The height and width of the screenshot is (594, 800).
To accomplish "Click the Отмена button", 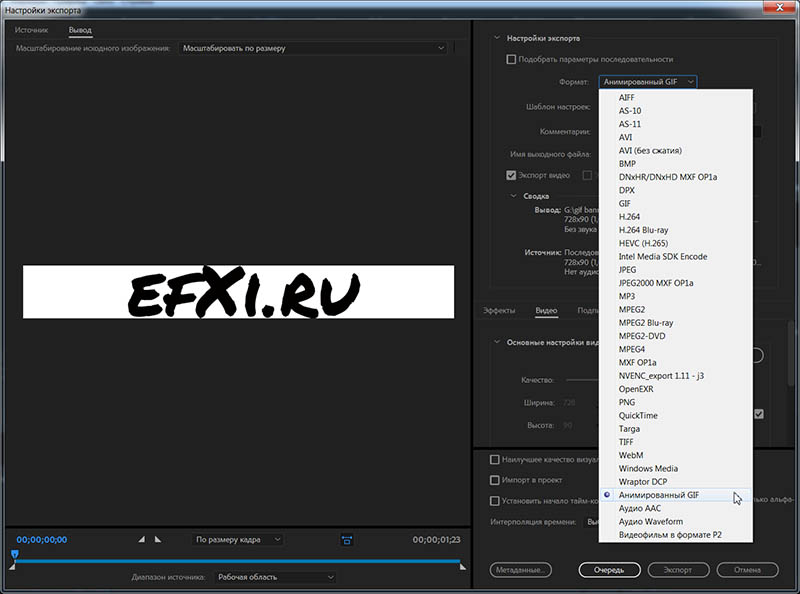I will tap(747, 570).
